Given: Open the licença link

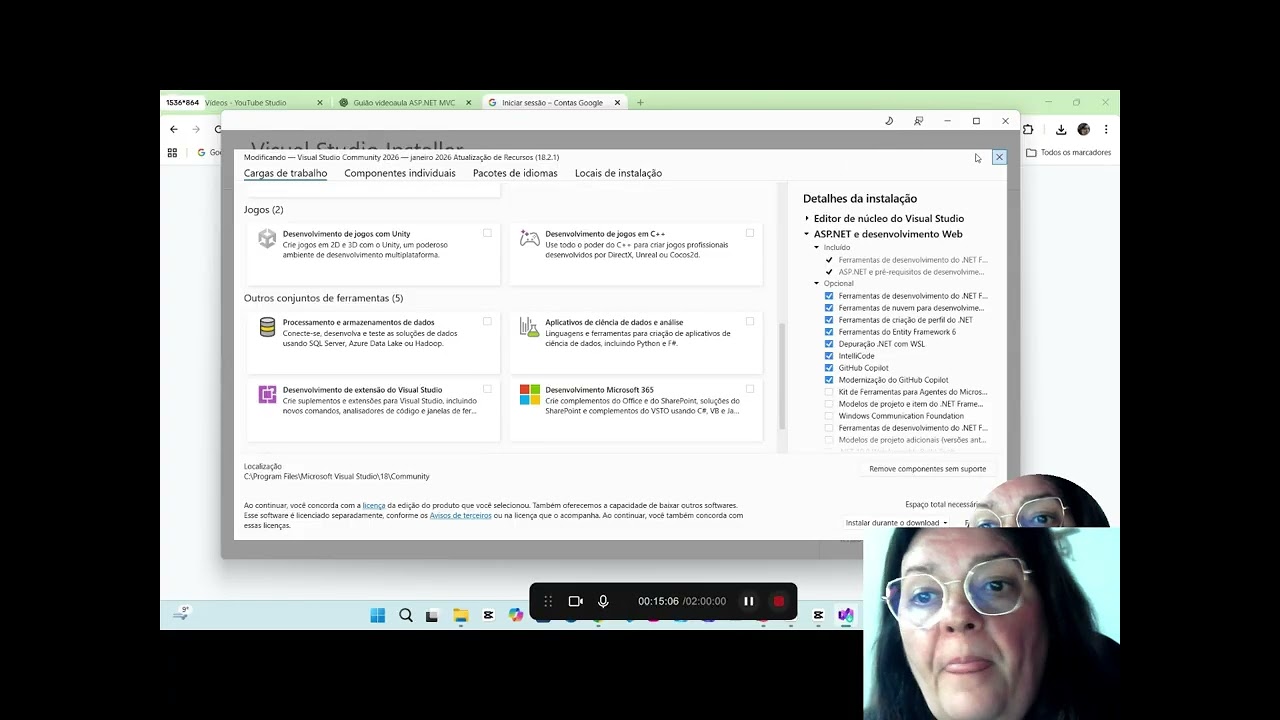Looking at the screenshot, I should [x=374, y=506].
